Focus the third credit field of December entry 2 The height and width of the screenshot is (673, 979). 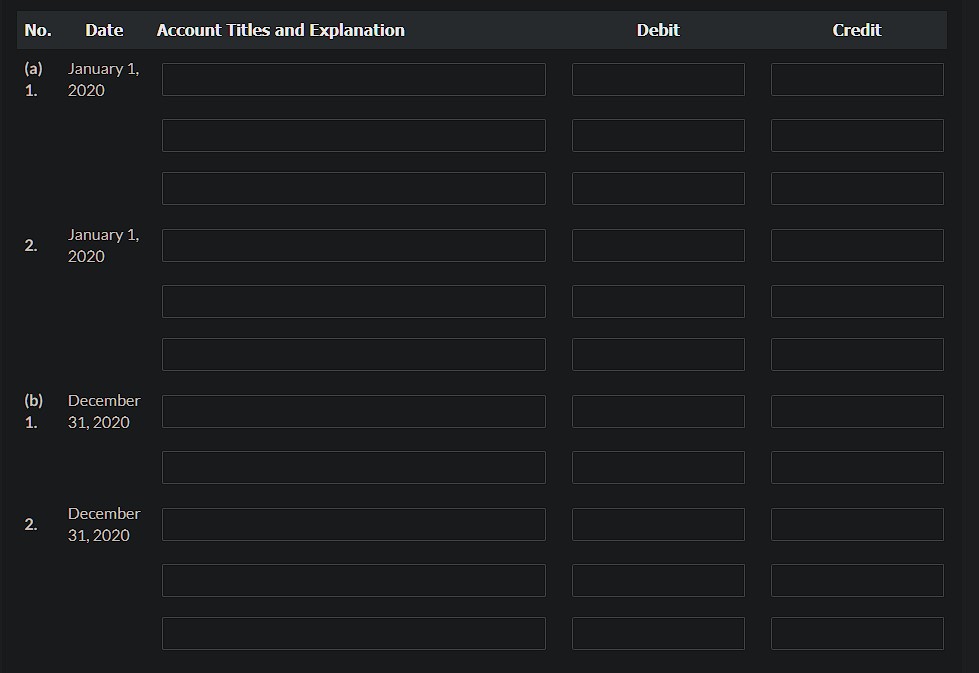click(857, 634)
